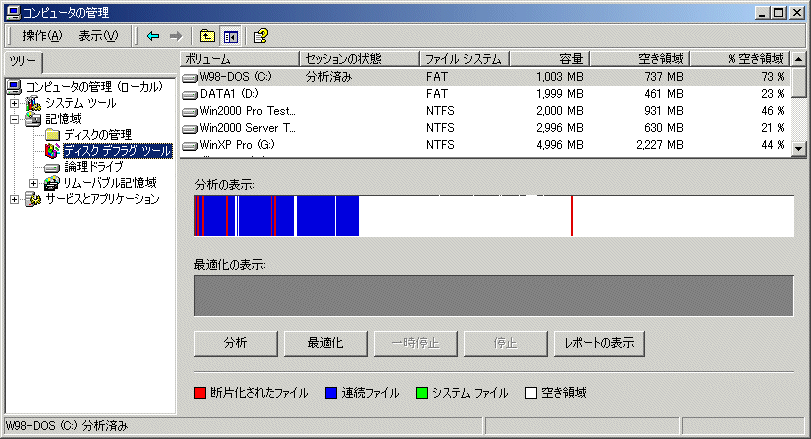The width and height of the screenshot is (811, 439).
Task: Click the 分析 button
Action: [x=235, y=343]
